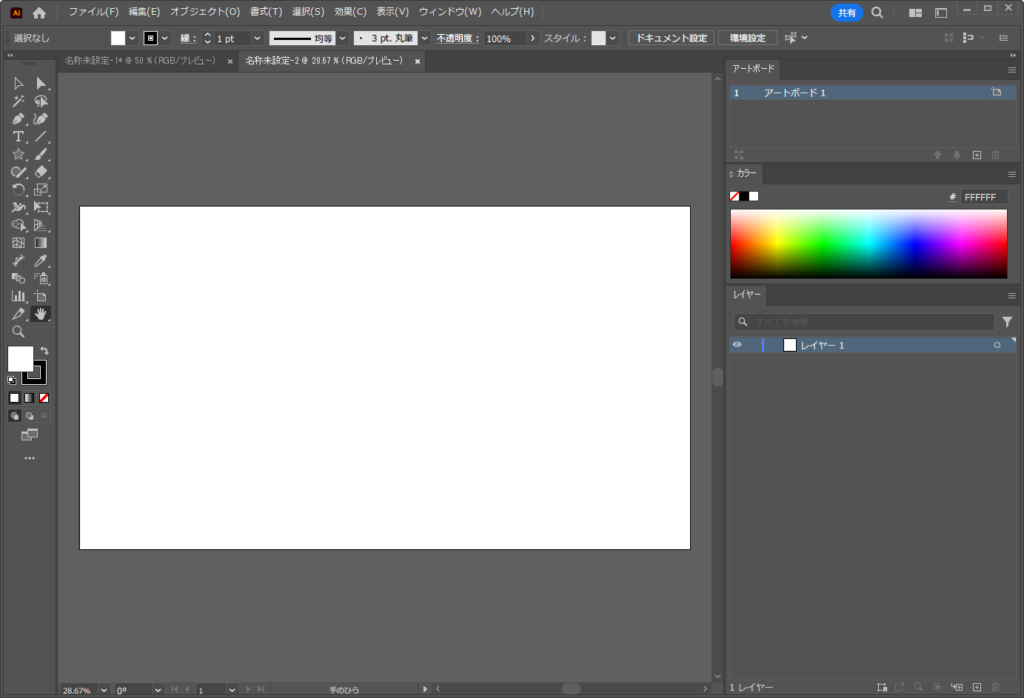Select the Type tool
The height and width of the screenshot is (698, 1024).
(18, 137)
